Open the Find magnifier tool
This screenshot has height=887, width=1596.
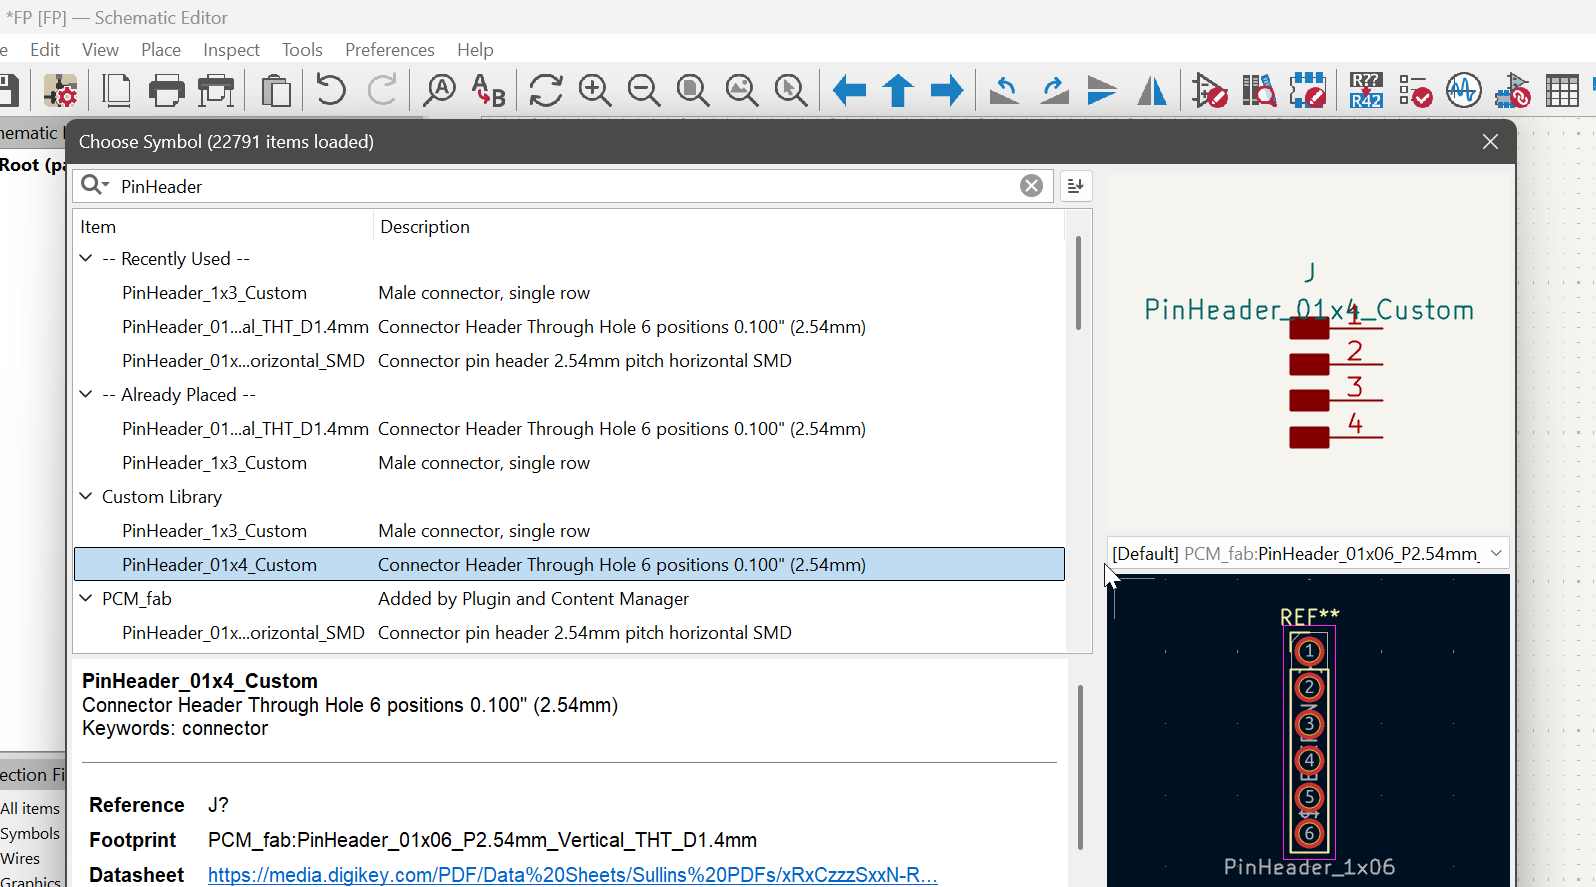pos(439,91)
